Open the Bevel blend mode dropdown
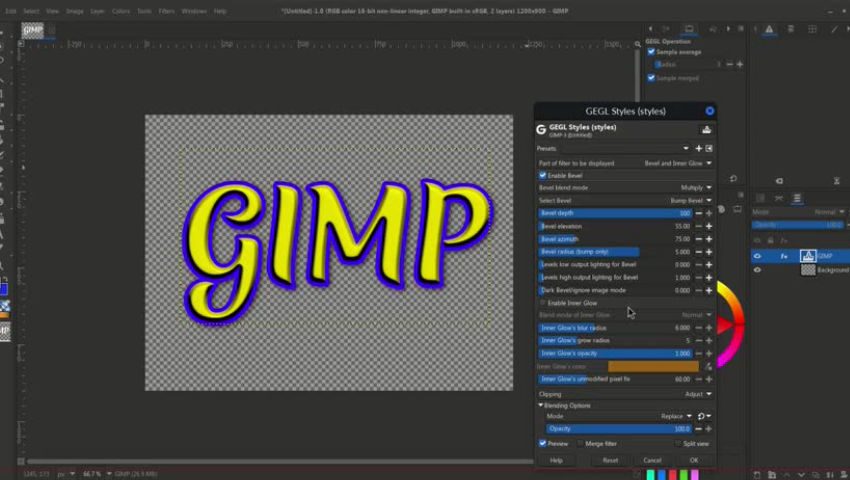Screen dimensions: 850x480 click(709, 187)
